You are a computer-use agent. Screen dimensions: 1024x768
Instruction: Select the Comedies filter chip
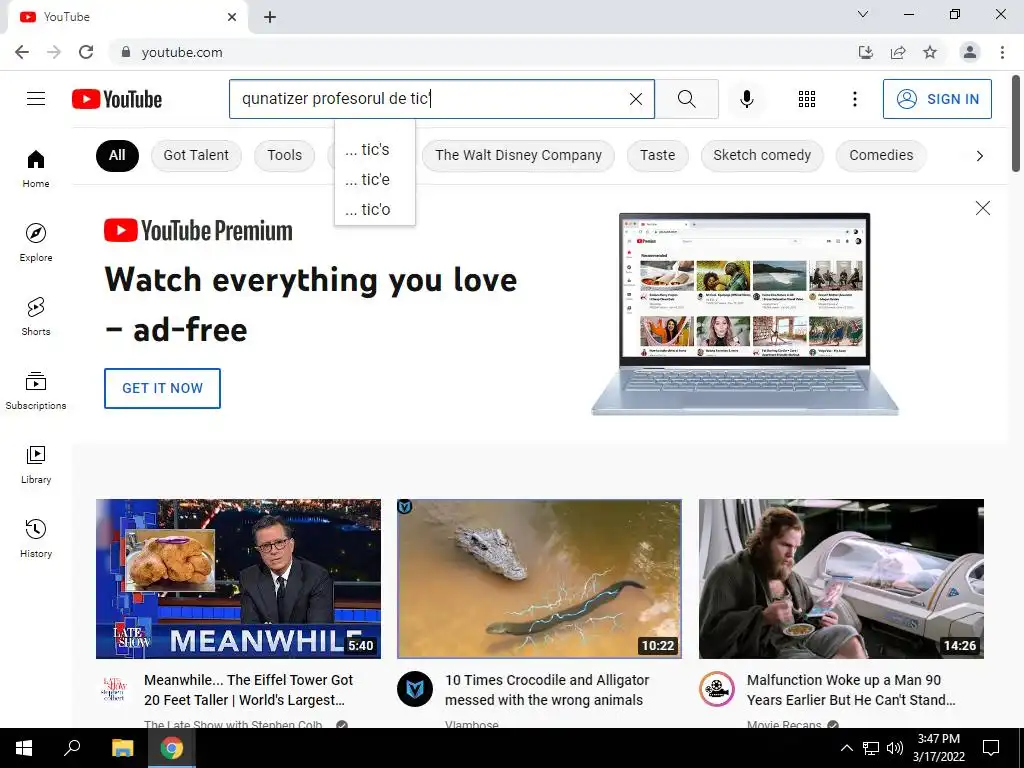881,155
